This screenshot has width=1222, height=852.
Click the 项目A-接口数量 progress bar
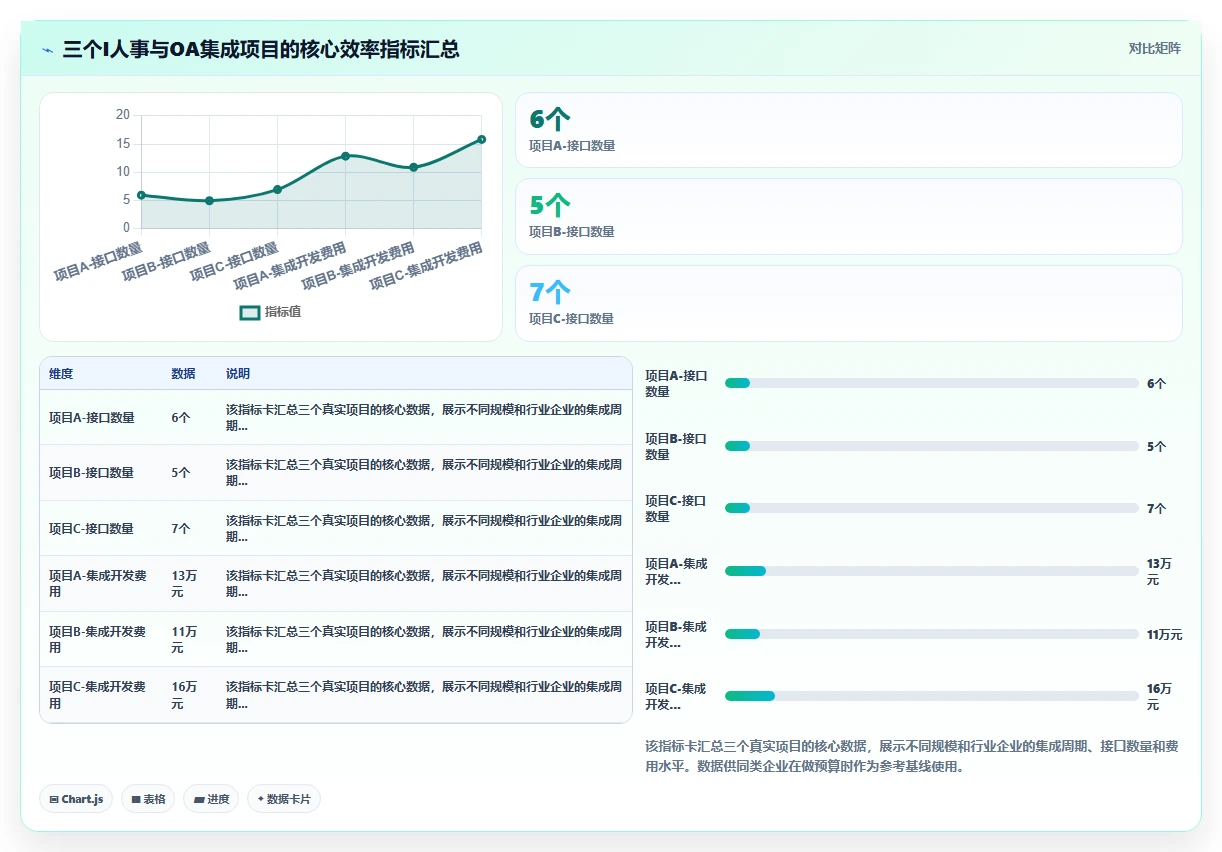(931, 383)
